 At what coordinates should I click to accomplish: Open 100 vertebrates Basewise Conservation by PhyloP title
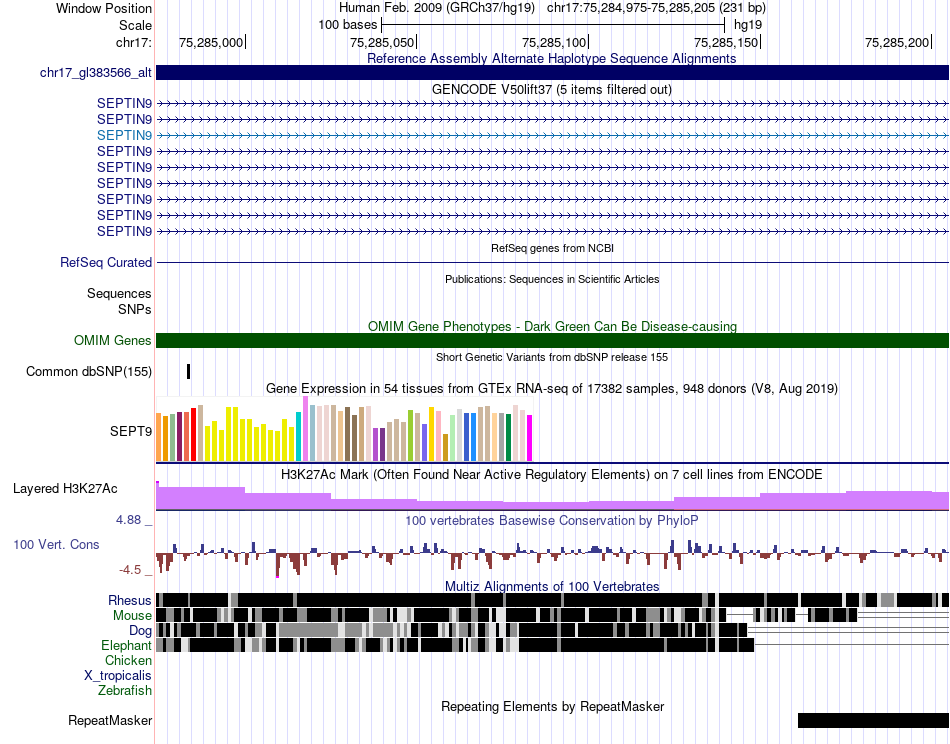[x=552, y=520]
